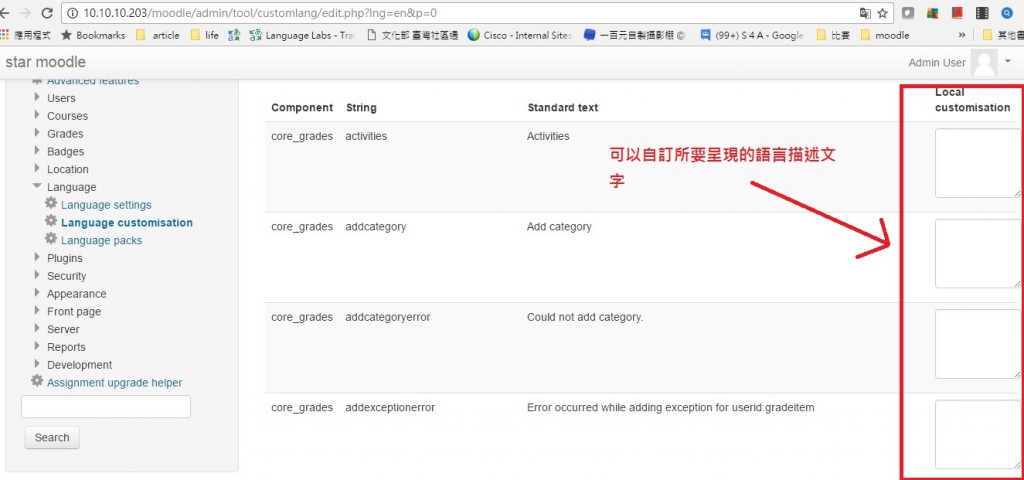Open the life bookmark folder

204,35
